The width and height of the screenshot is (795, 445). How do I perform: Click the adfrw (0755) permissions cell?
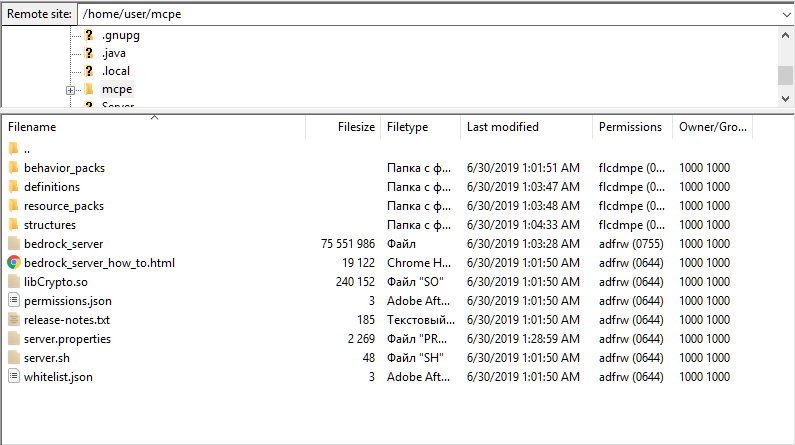631,244
